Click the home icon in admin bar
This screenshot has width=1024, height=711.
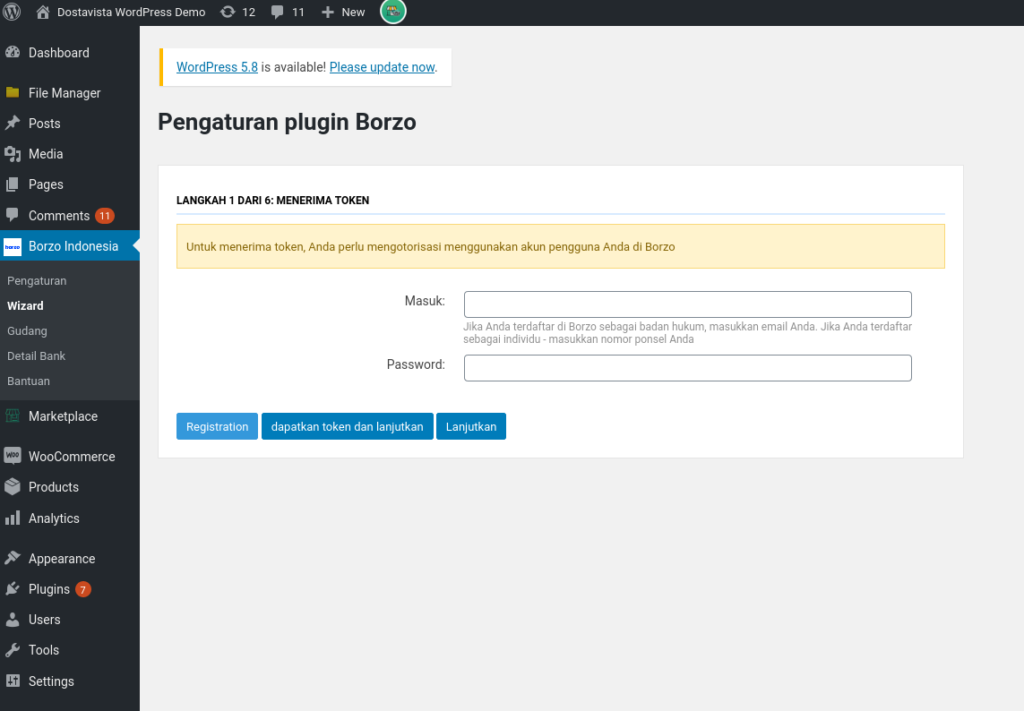42,12
